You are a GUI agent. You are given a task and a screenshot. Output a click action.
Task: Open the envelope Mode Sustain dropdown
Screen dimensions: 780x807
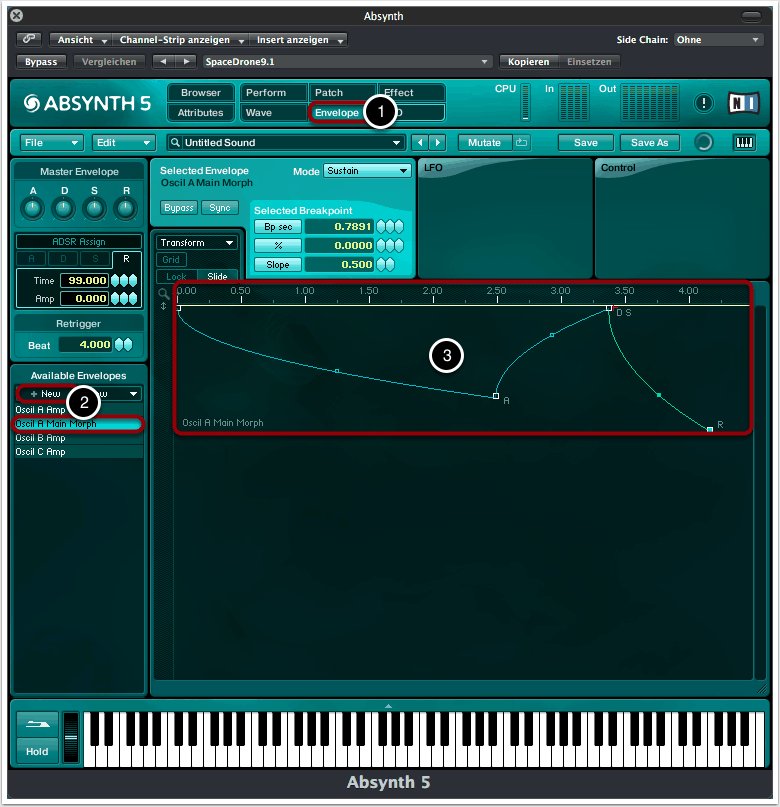367,171
